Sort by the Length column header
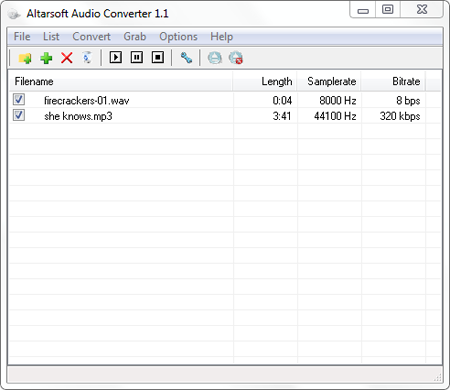This screenshot has width=450, height=390. pyautogui.click(x=265, y=81)
